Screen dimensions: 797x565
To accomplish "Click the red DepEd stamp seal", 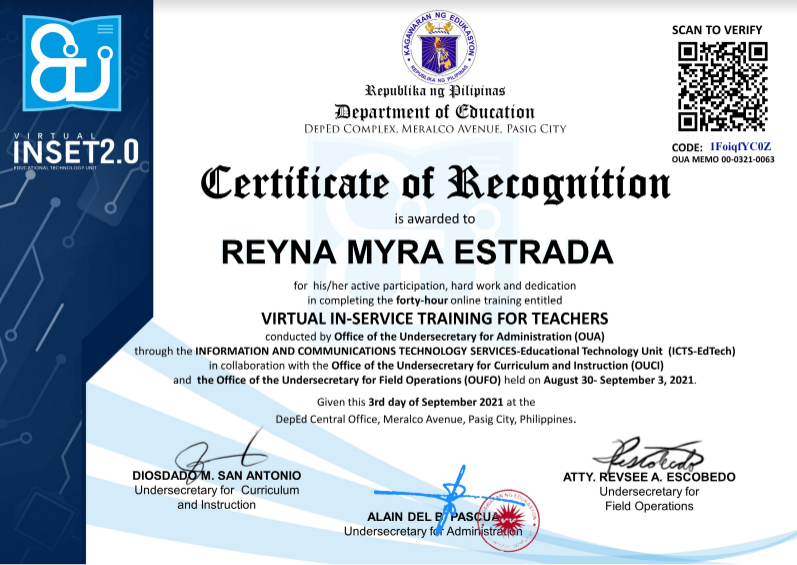I will [508, 520].
